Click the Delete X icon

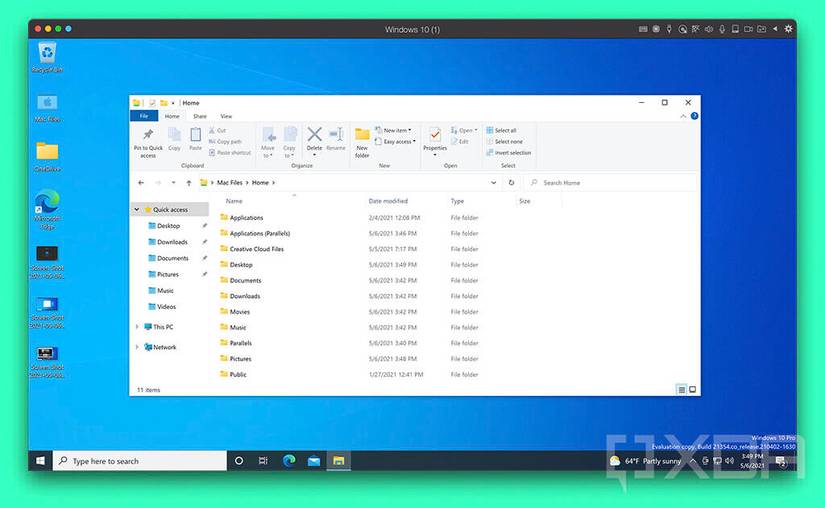pos(315,134)
